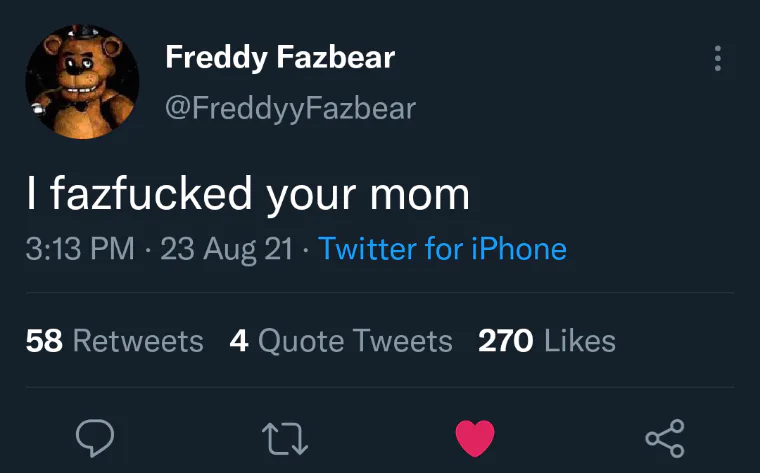760x473 pixels.
Task: View the Retweets list label
Action: (138, 341)
